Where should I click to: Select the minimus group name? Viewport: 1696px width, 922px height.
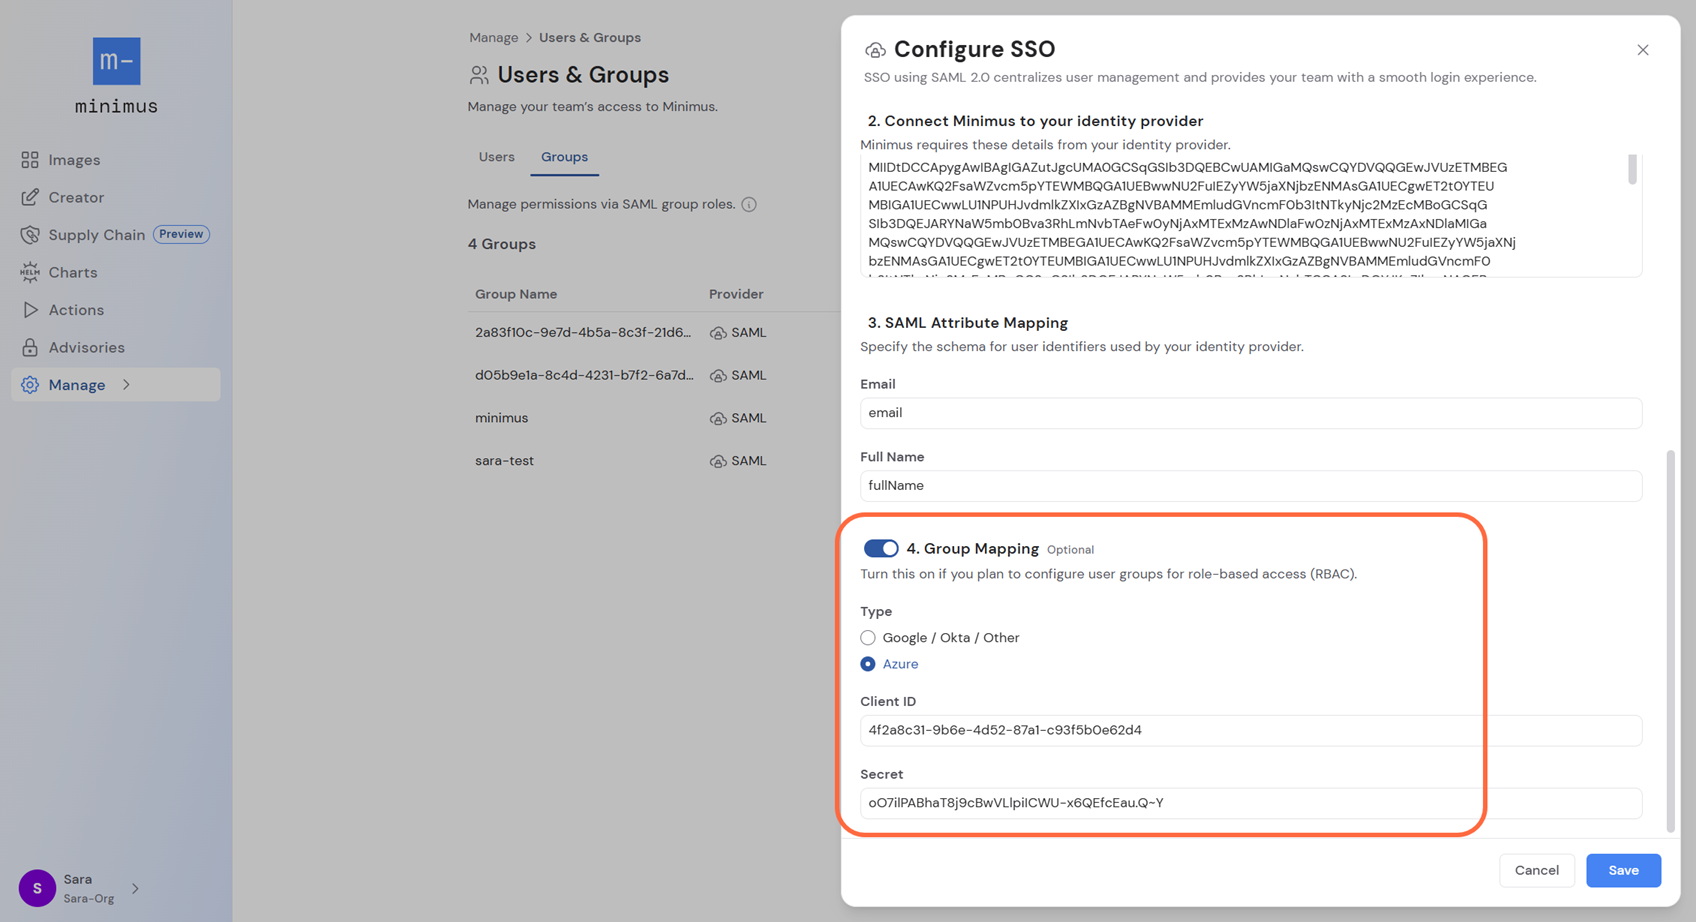[501, 418]
